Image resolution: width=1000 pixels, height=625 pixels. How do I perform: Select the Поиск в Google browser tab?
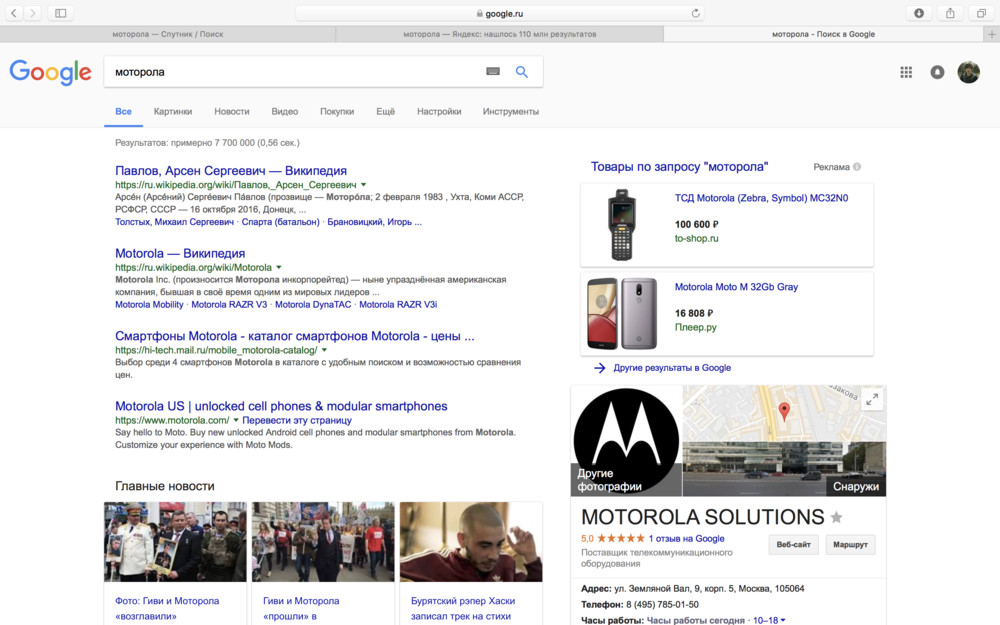pyautogui.click(x=823, y=34)
